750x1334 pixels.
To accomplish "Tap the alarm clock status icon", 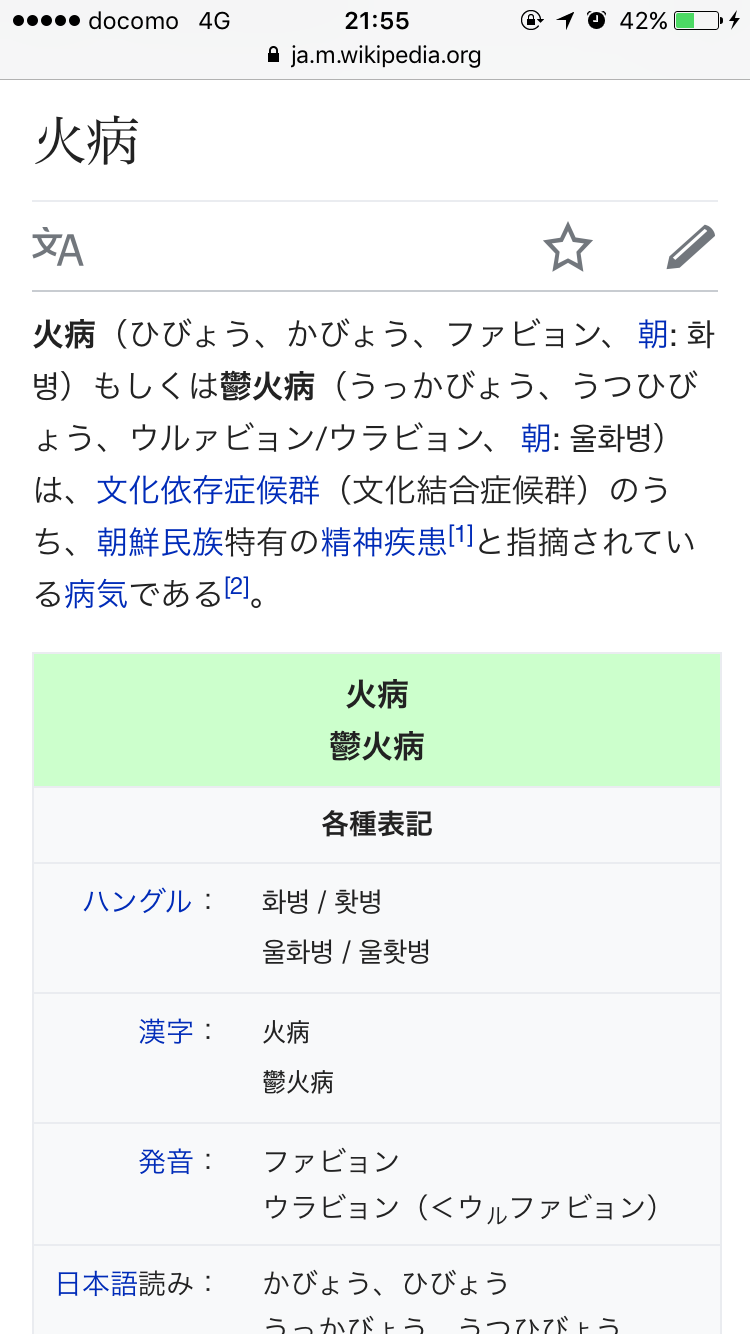I will click(597, 20).
